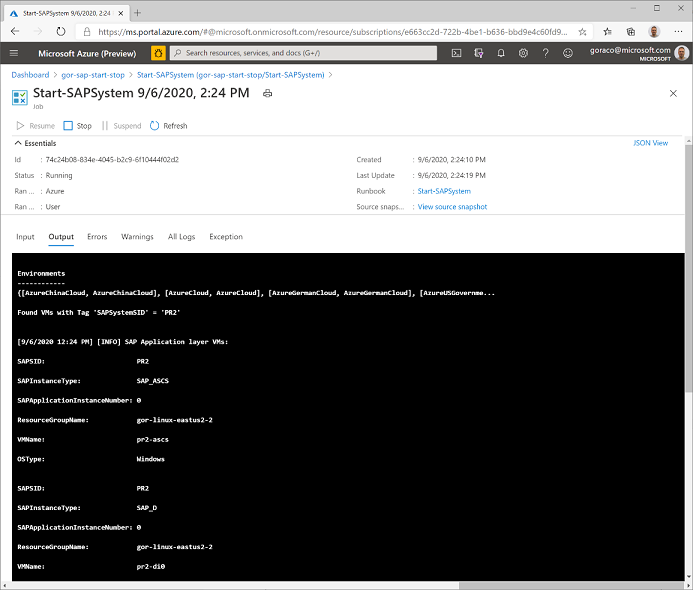
Task: Stop the running job
Action: click(77, 126)
